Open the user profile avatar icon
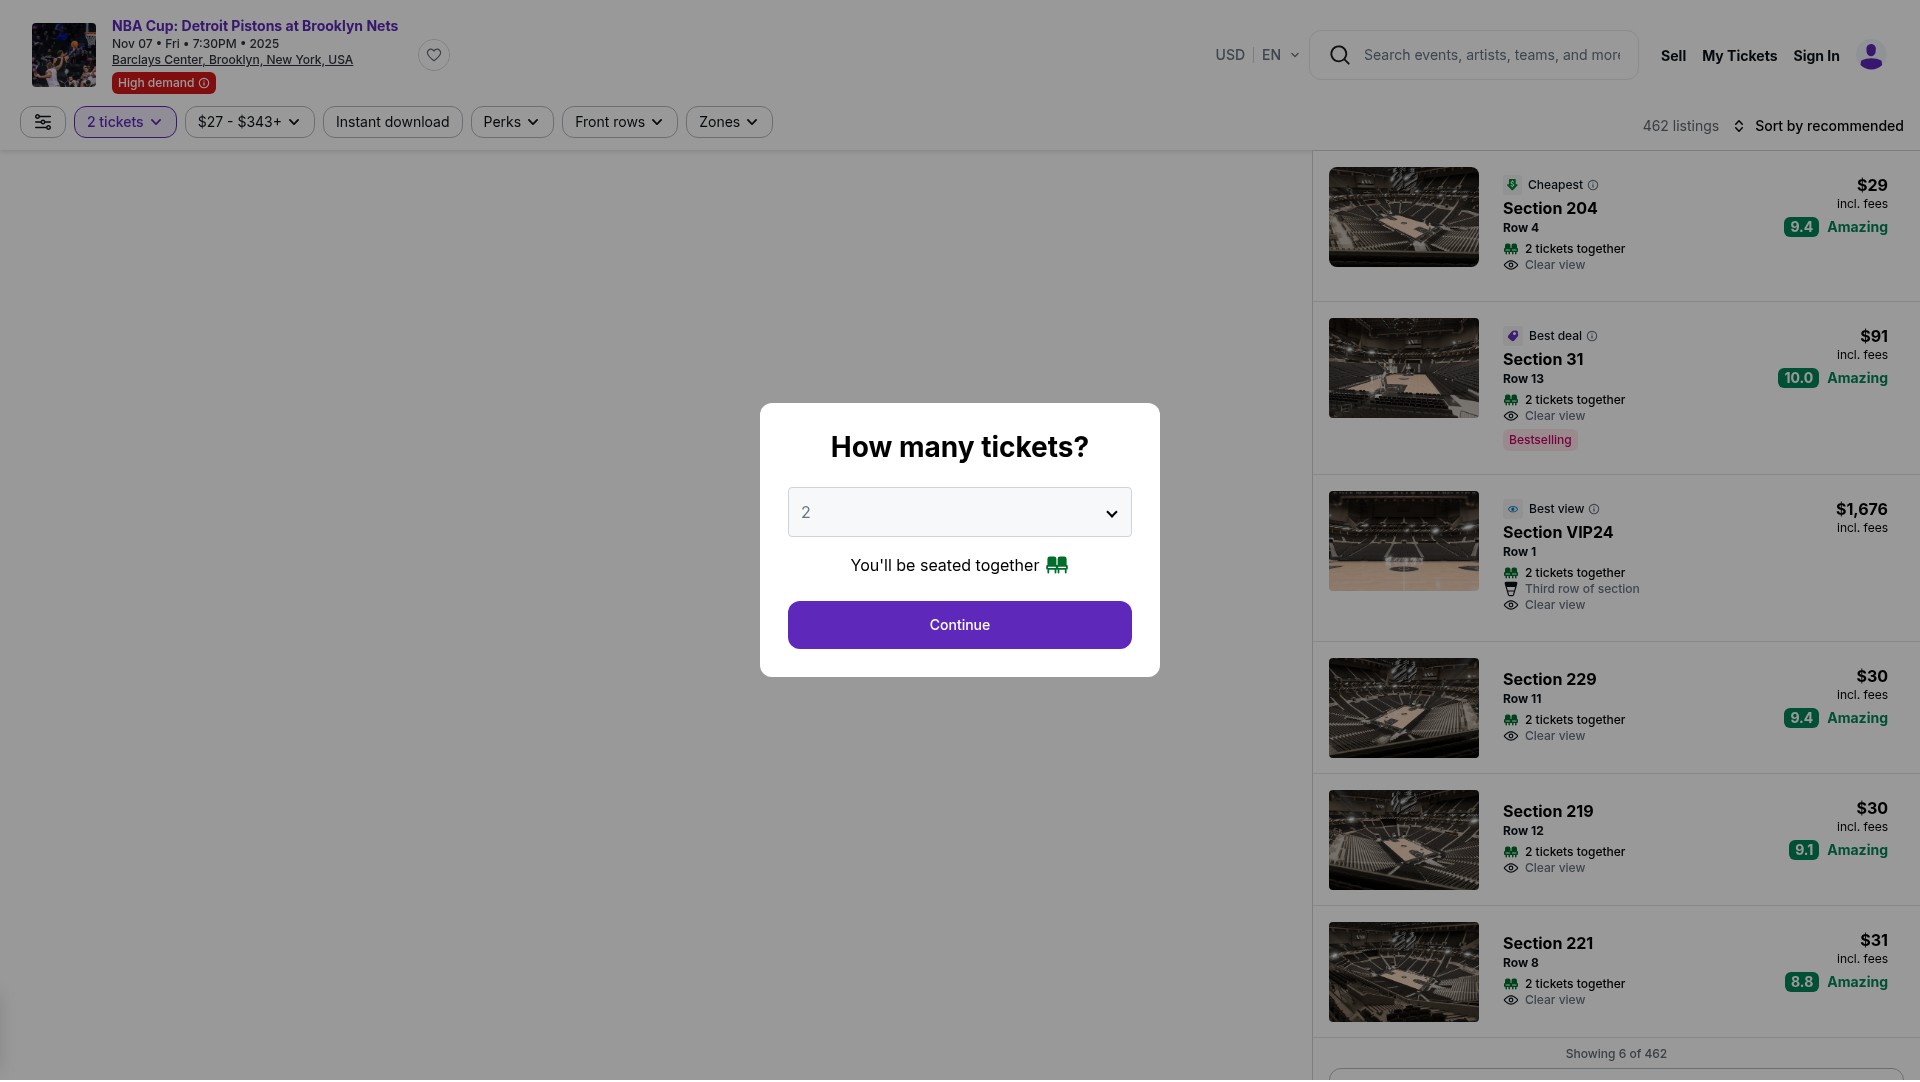Image resolution: width=1920 pixels, height=1082 pixels. coord(1871,56)
